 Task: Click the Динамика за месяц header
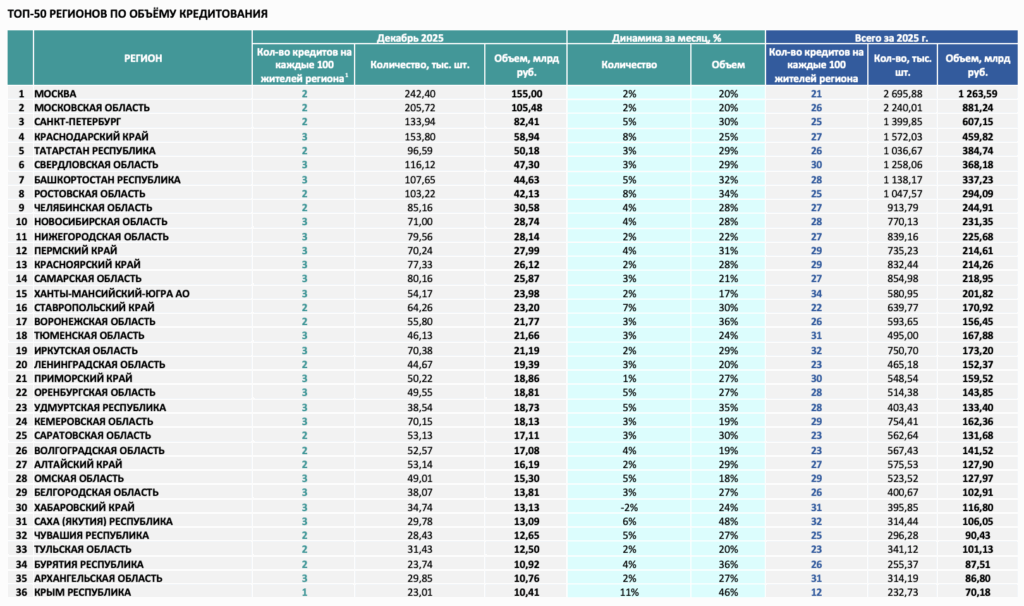coord(666,38)
